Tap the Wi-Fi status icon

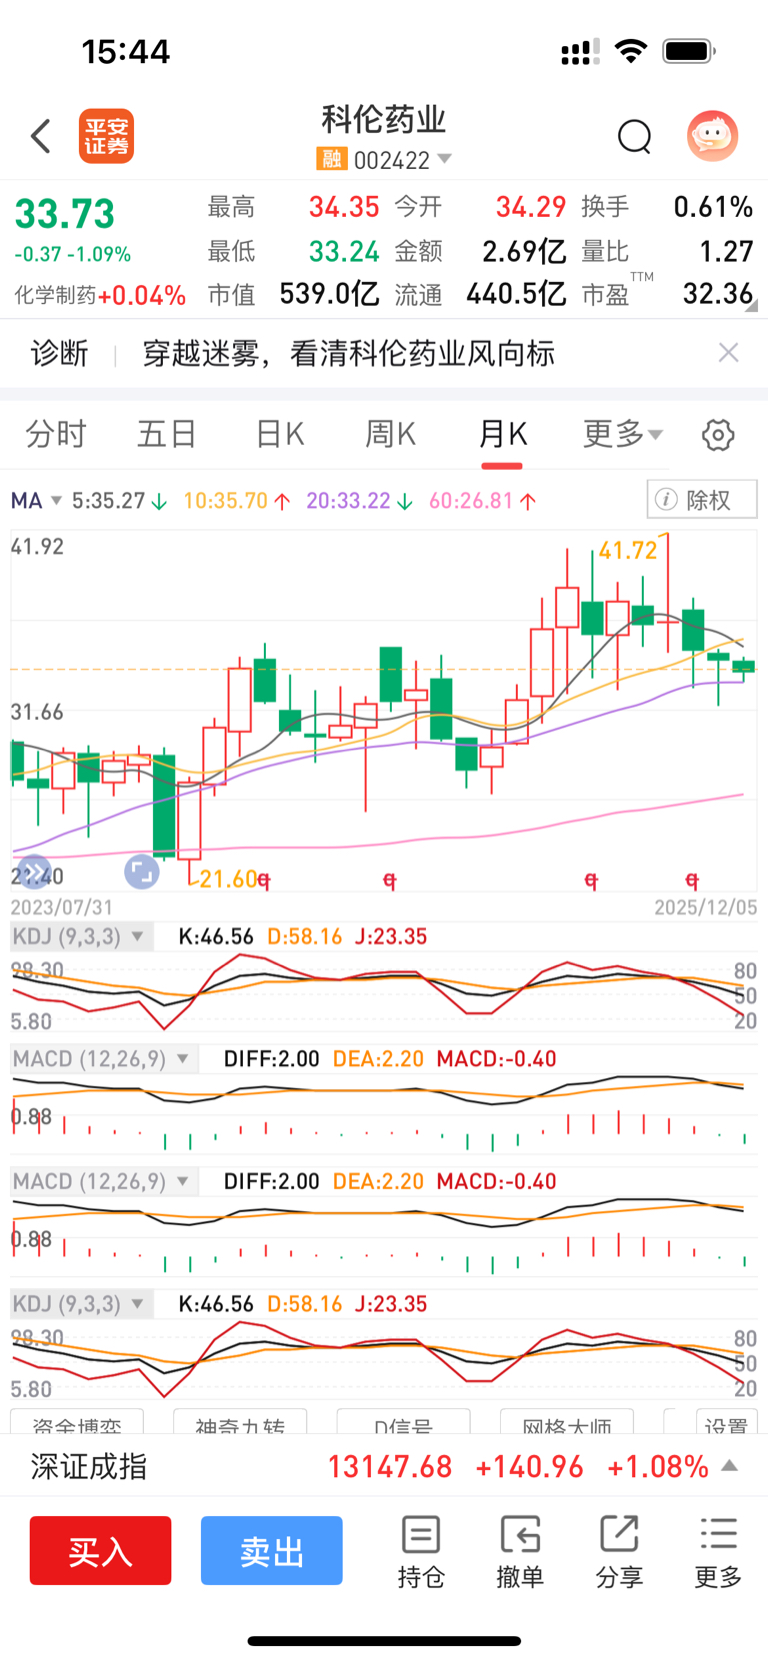(x=631, y=51)
